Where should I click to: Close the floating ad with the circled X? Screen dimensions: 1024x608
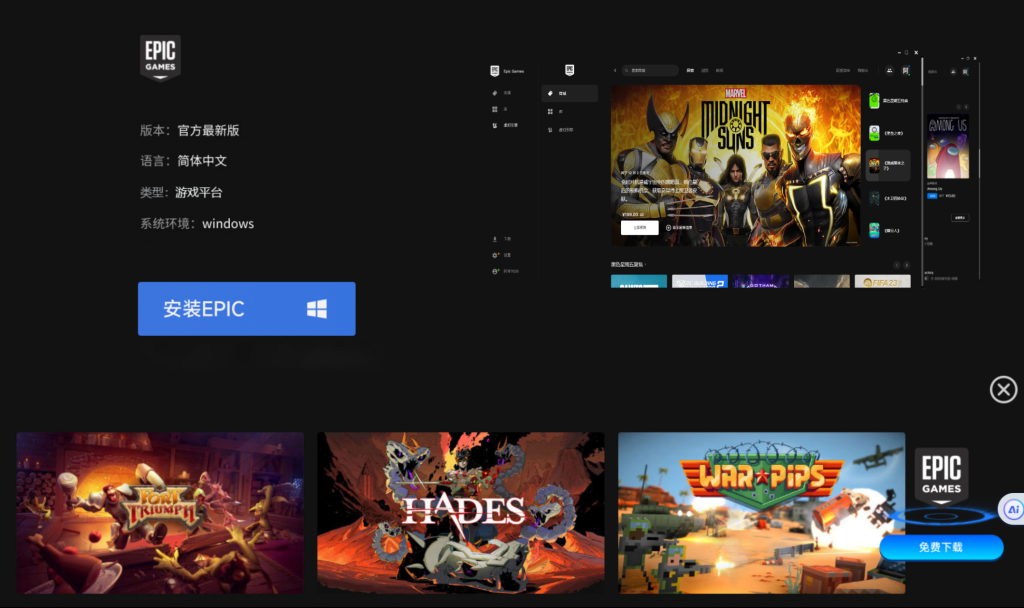click(x=1003, y=390)
